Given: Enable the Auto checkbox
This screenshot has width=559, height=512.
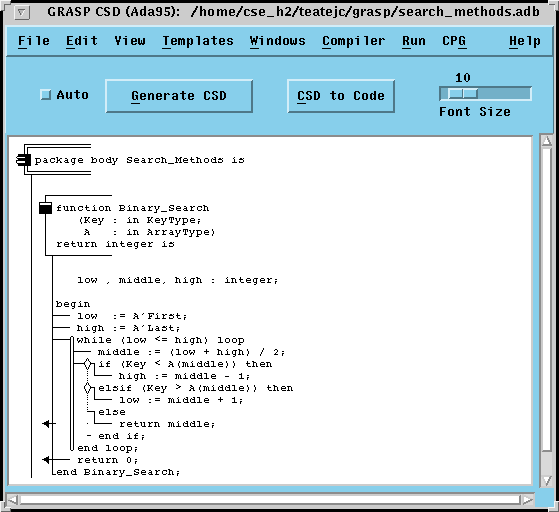Looking at the screenshot, I should (46, 94).
